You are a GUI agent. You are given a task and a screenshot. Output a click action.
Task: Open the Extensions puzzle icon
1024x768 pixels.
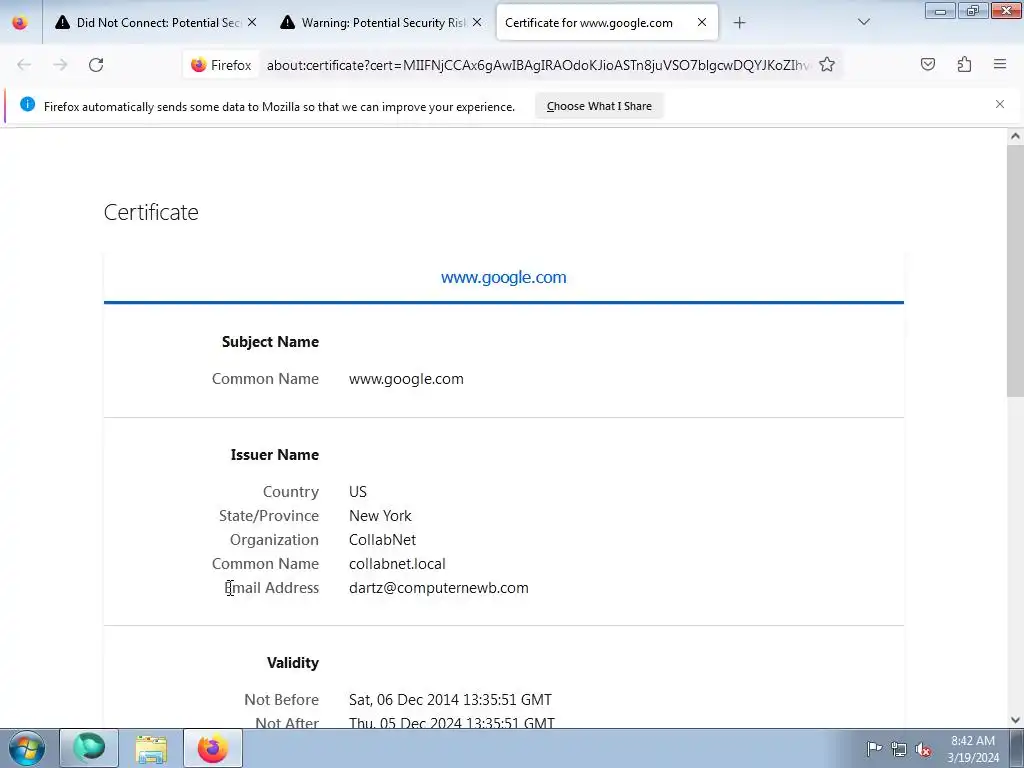coord(964,64)
